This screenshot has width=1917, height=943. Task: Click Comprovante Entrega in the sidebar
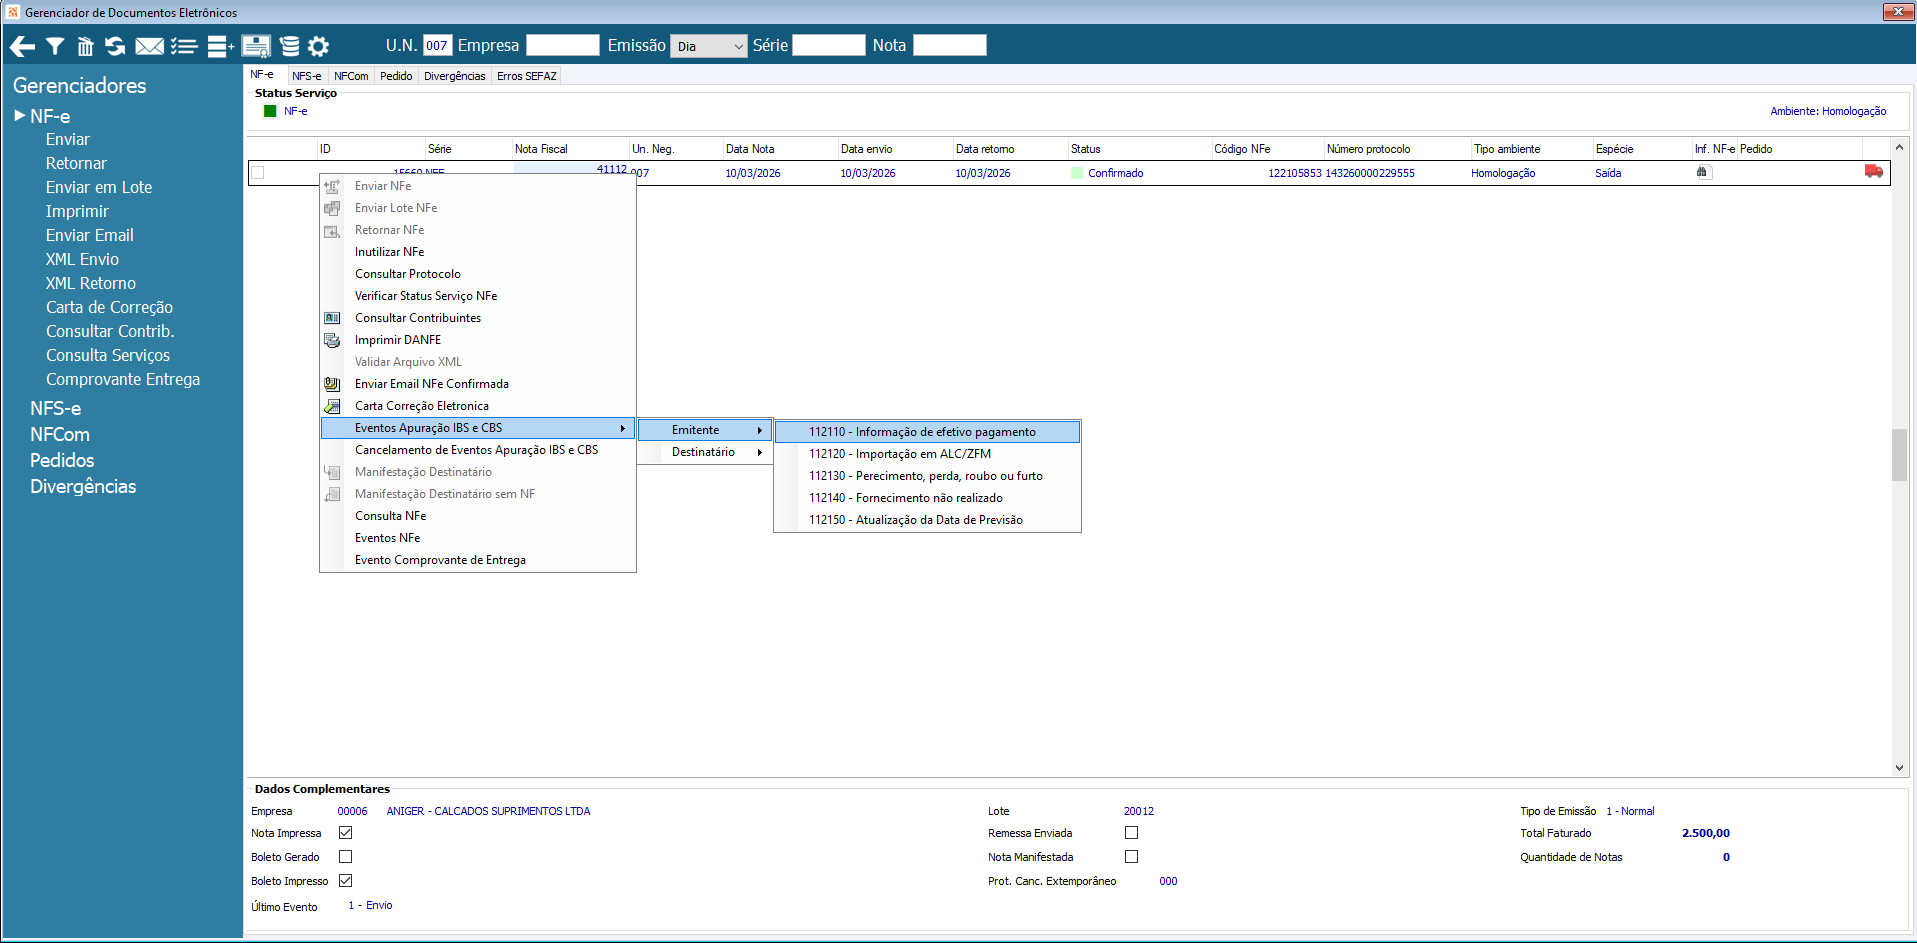123,380
